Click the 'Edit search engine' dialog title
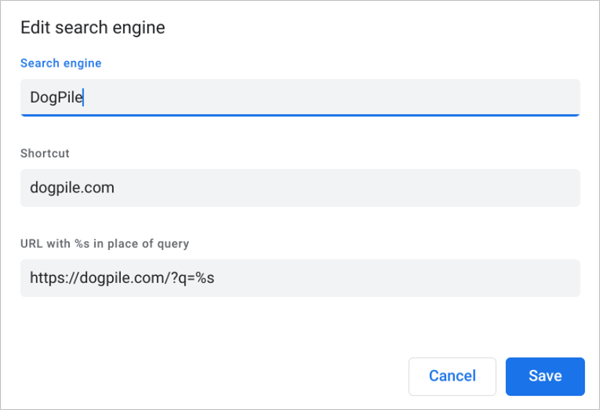 [x=92, y=27]
